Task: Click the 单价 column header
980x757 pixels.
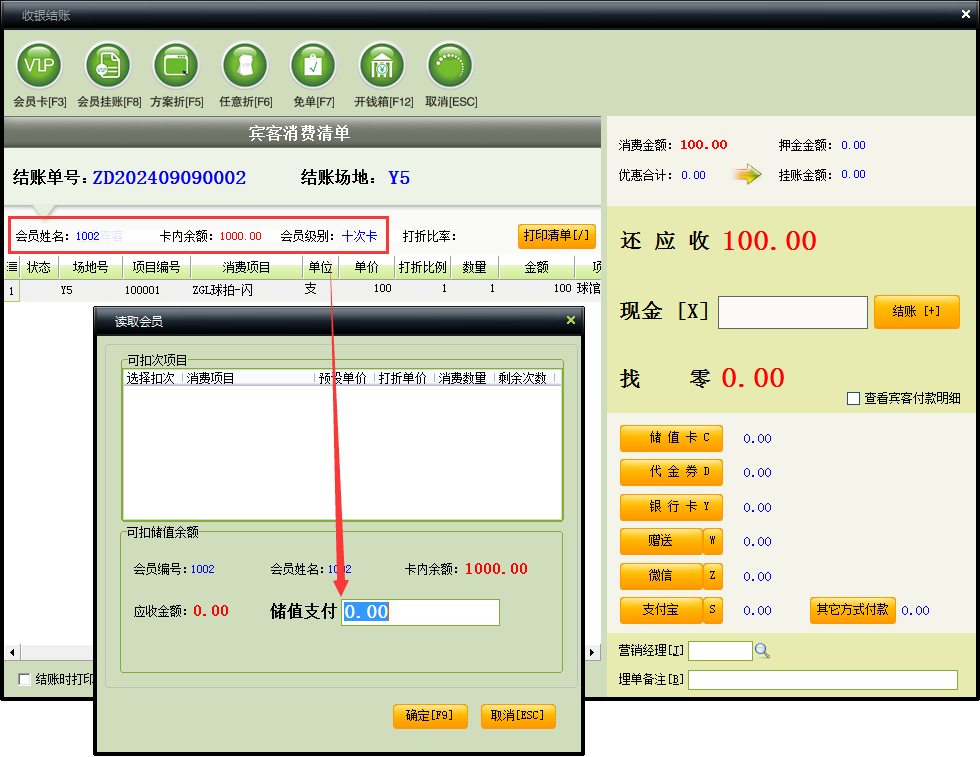Action: point(366,268)
